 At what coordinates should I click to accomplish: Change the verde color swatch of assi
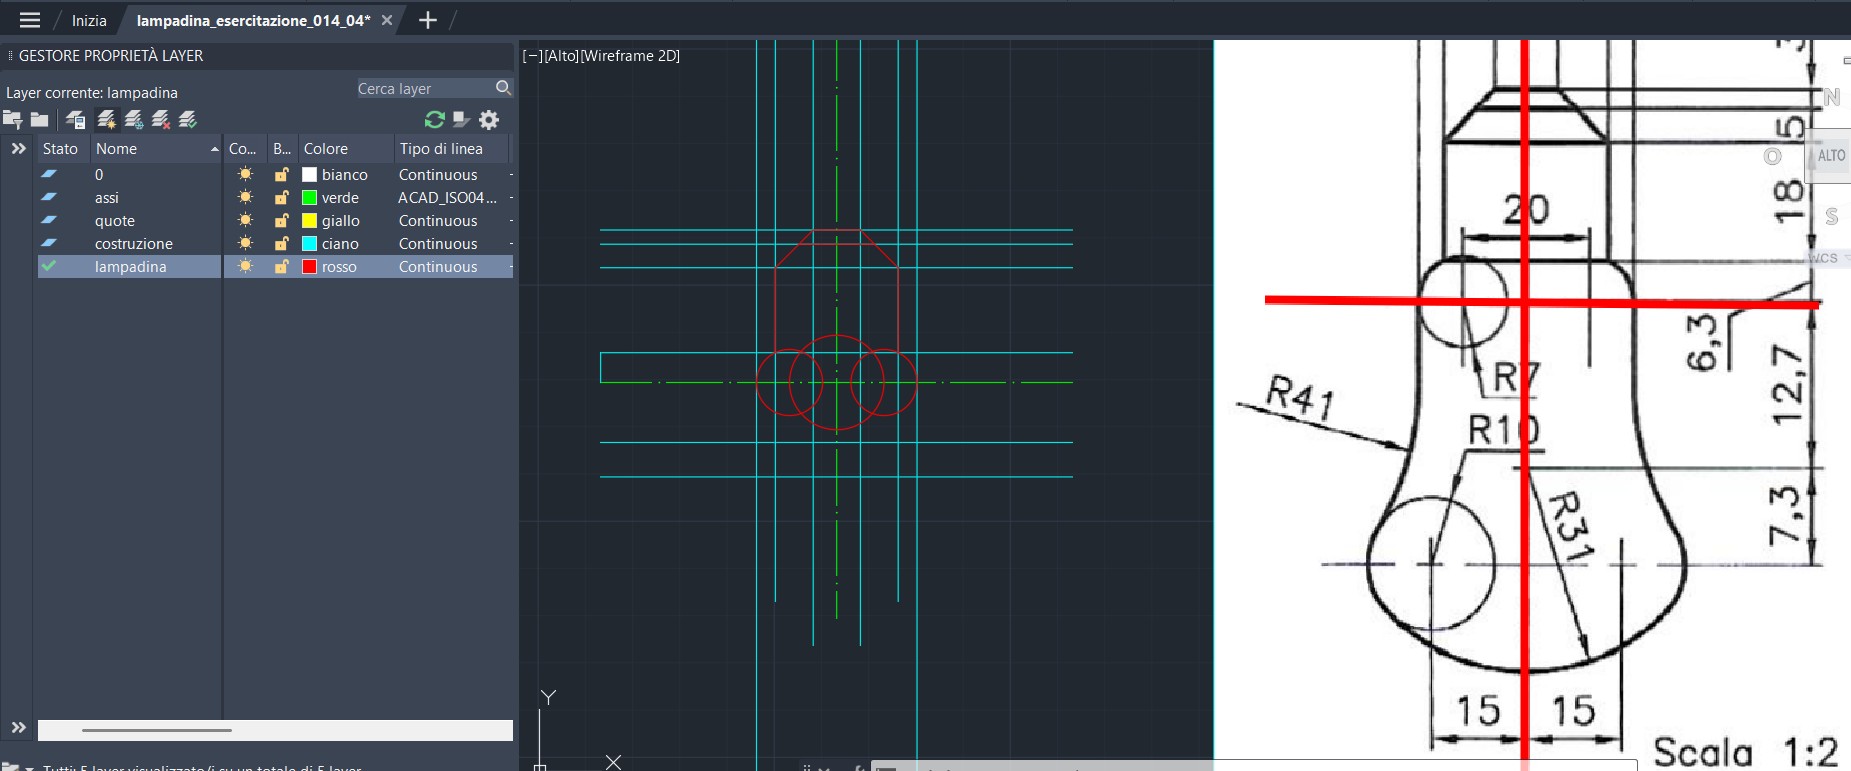point(310,198)
